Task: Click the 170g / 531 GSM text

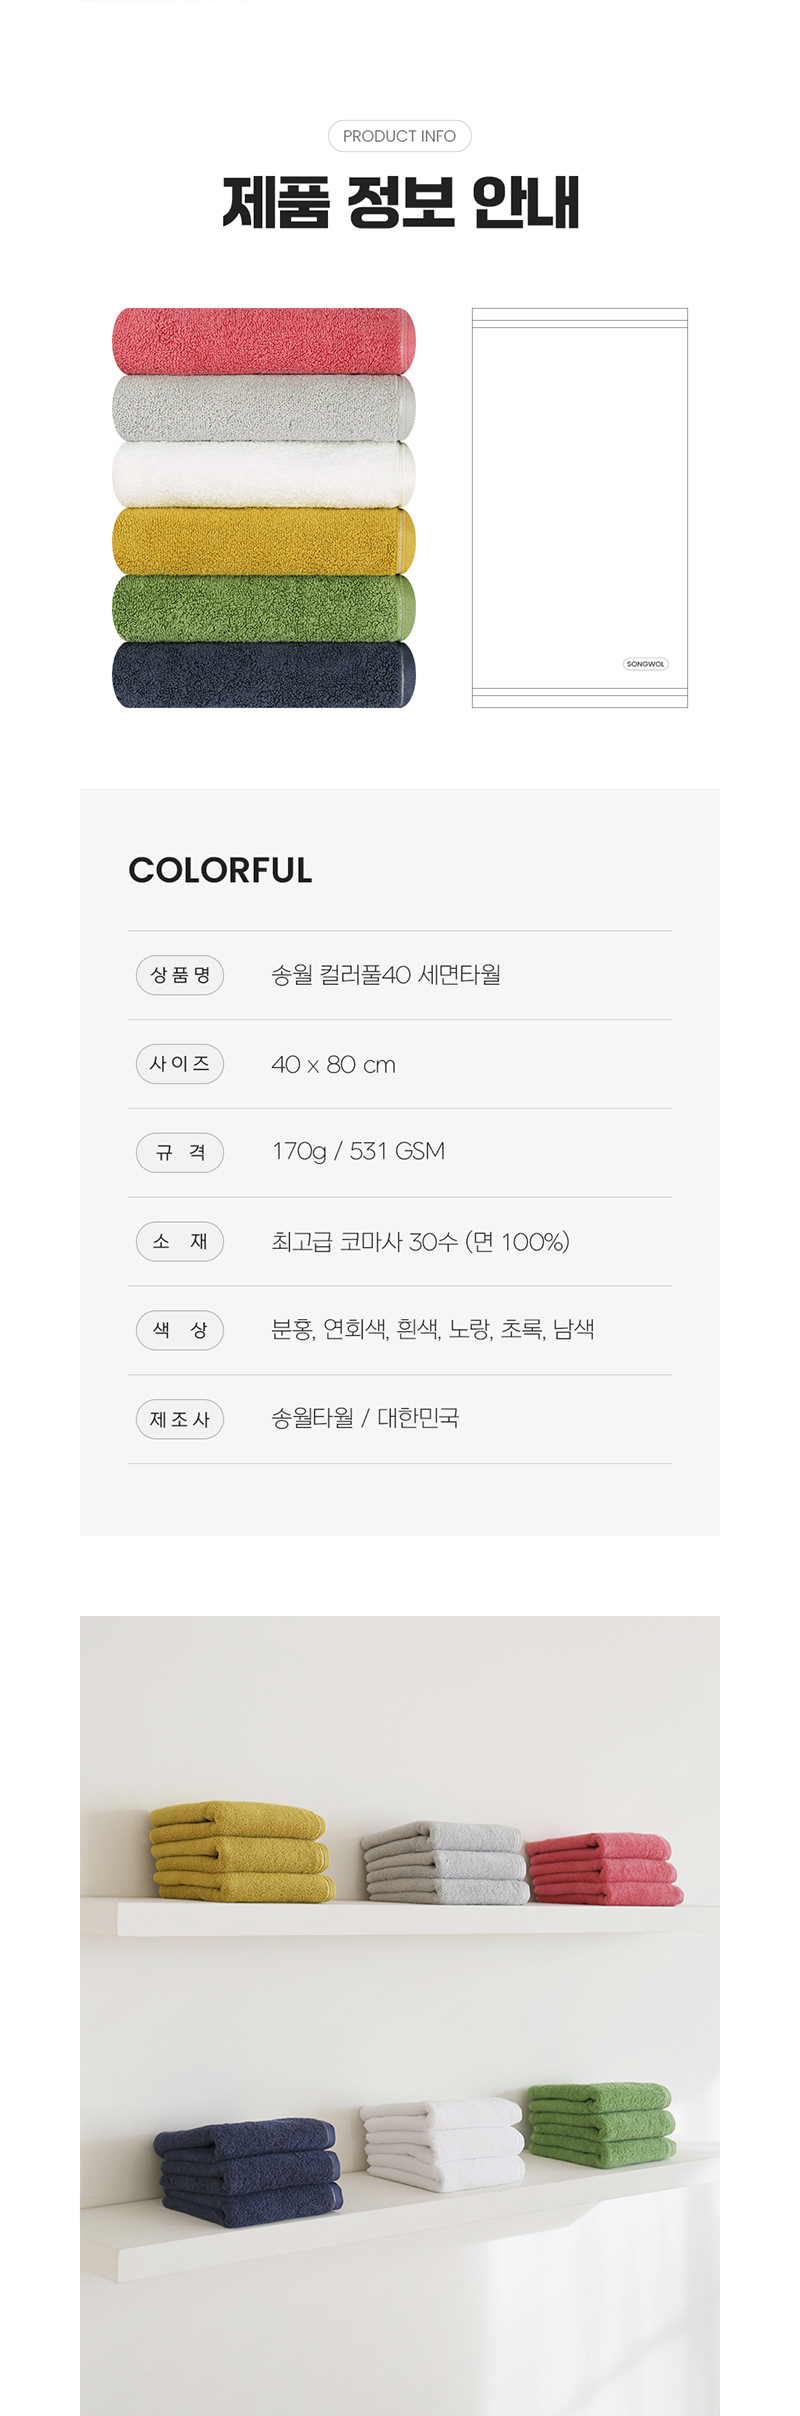Action: (358, 1152)
